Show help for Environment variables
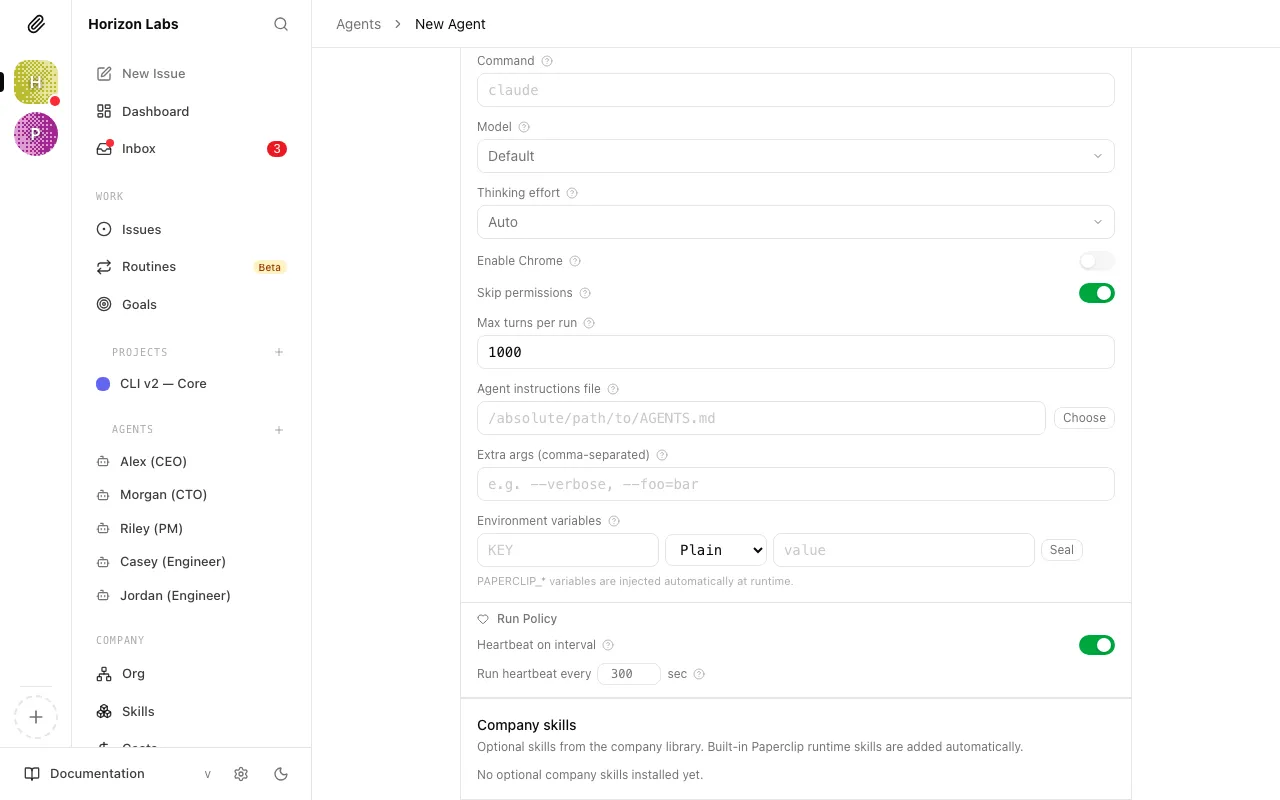This screenshot has width=1280, height=800. point(614,521)
